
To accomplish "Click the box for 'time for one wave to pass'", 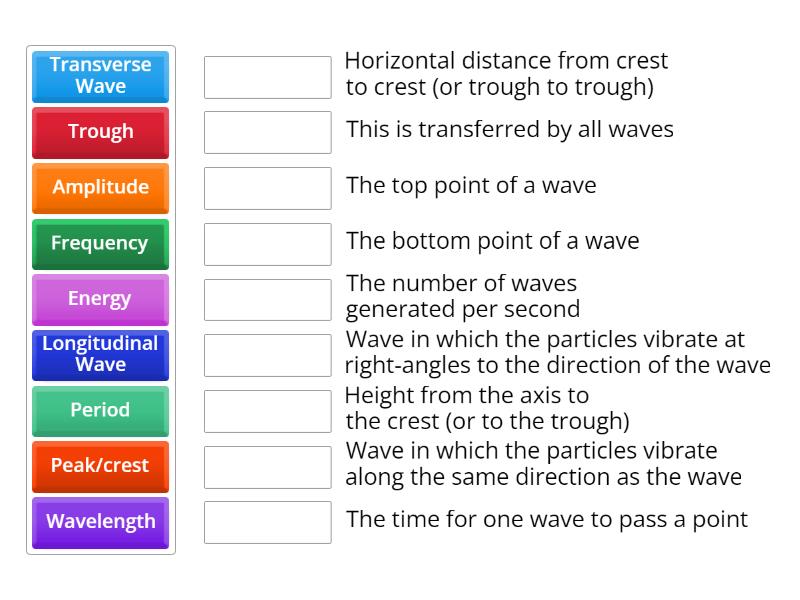I will tap(267, 522).
